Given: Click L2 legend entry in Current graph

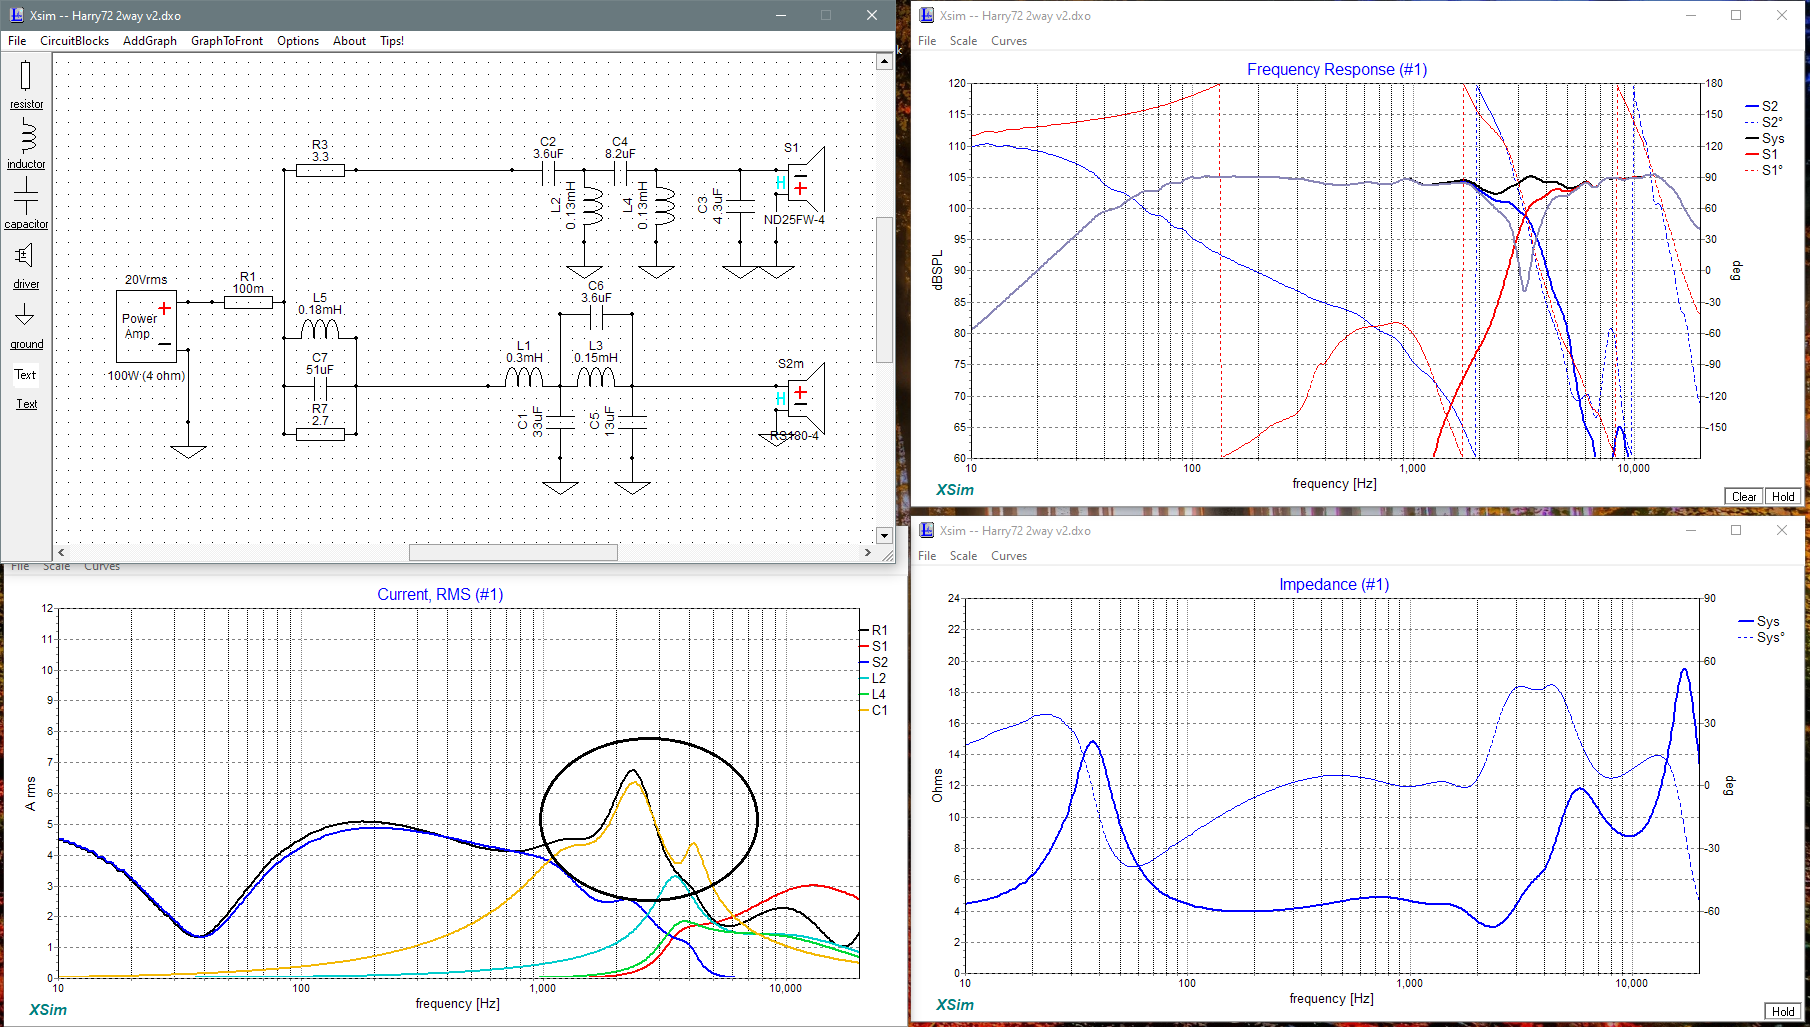Looking at the screenshot, I should click(x=875, y=678).
